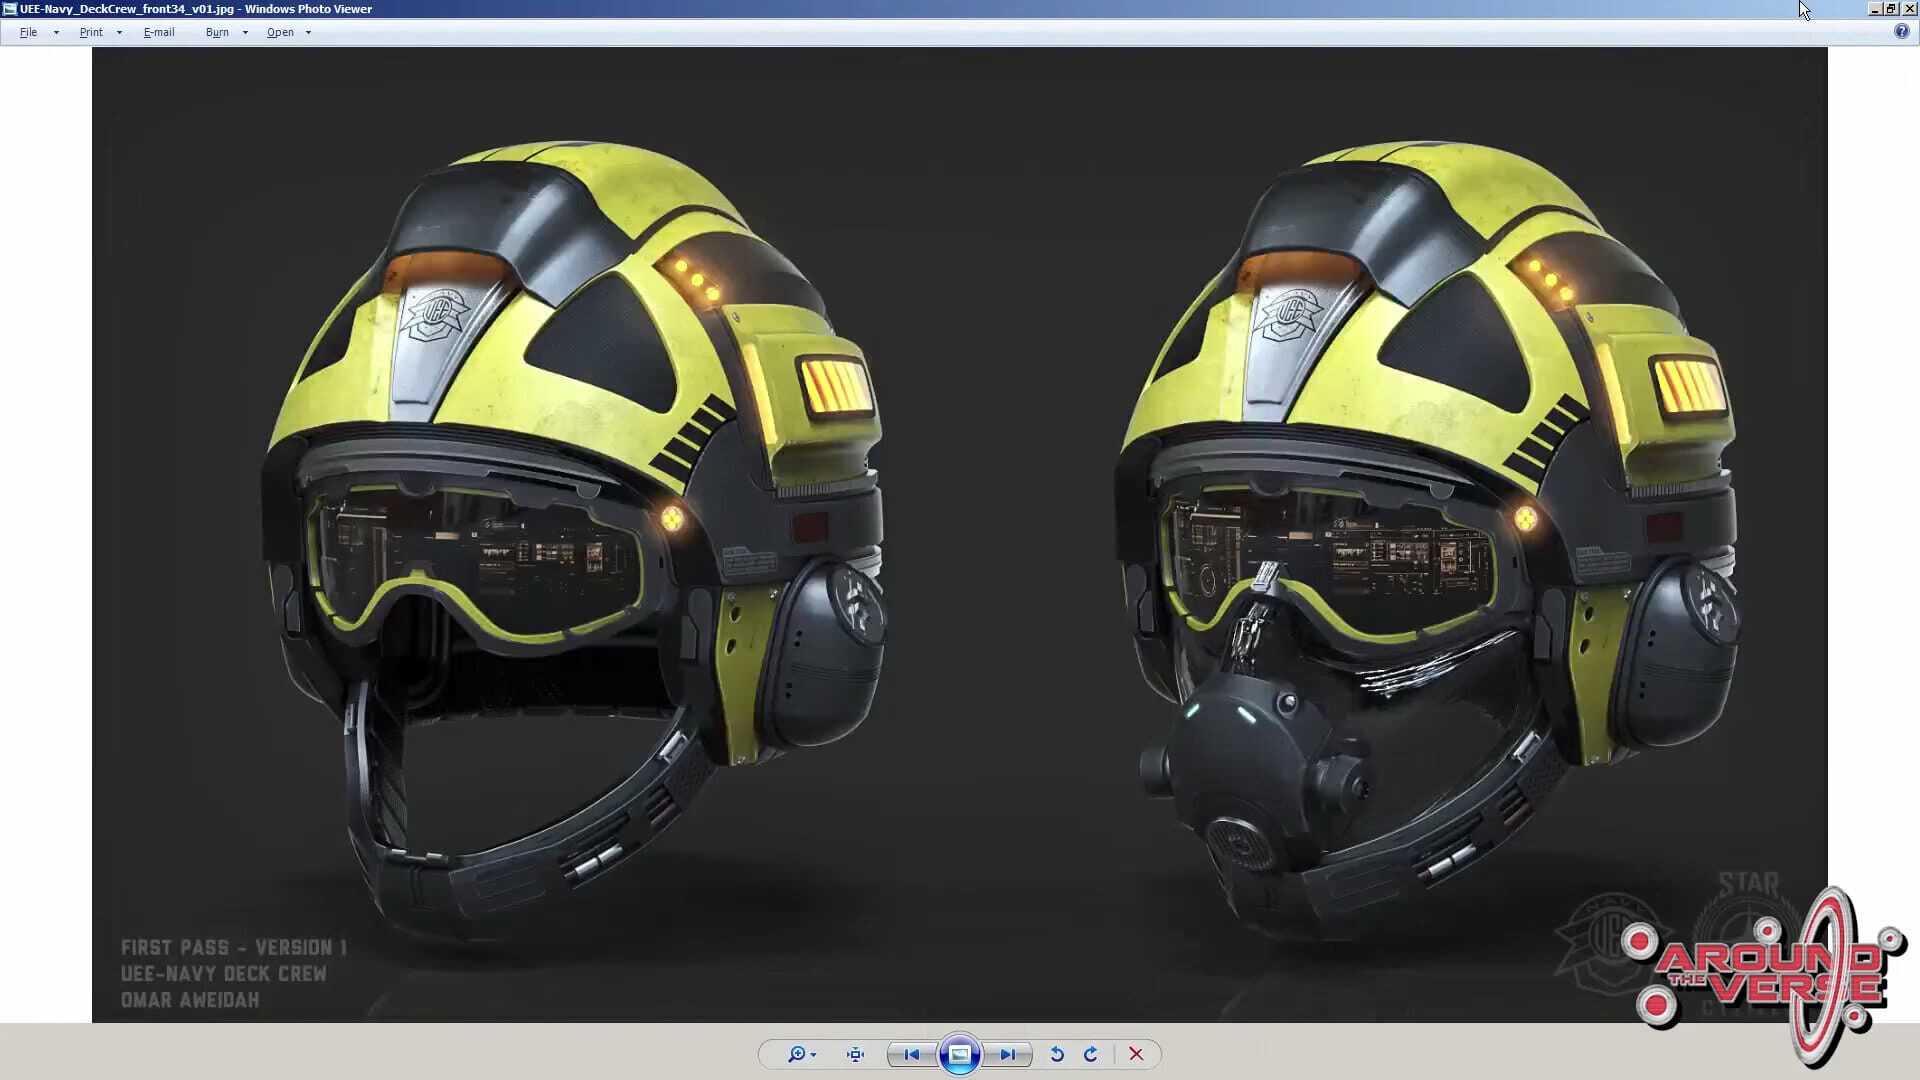Click the fit-to-window actual size icon
The image size is (1920, 1080).
tap(855, 1054)
